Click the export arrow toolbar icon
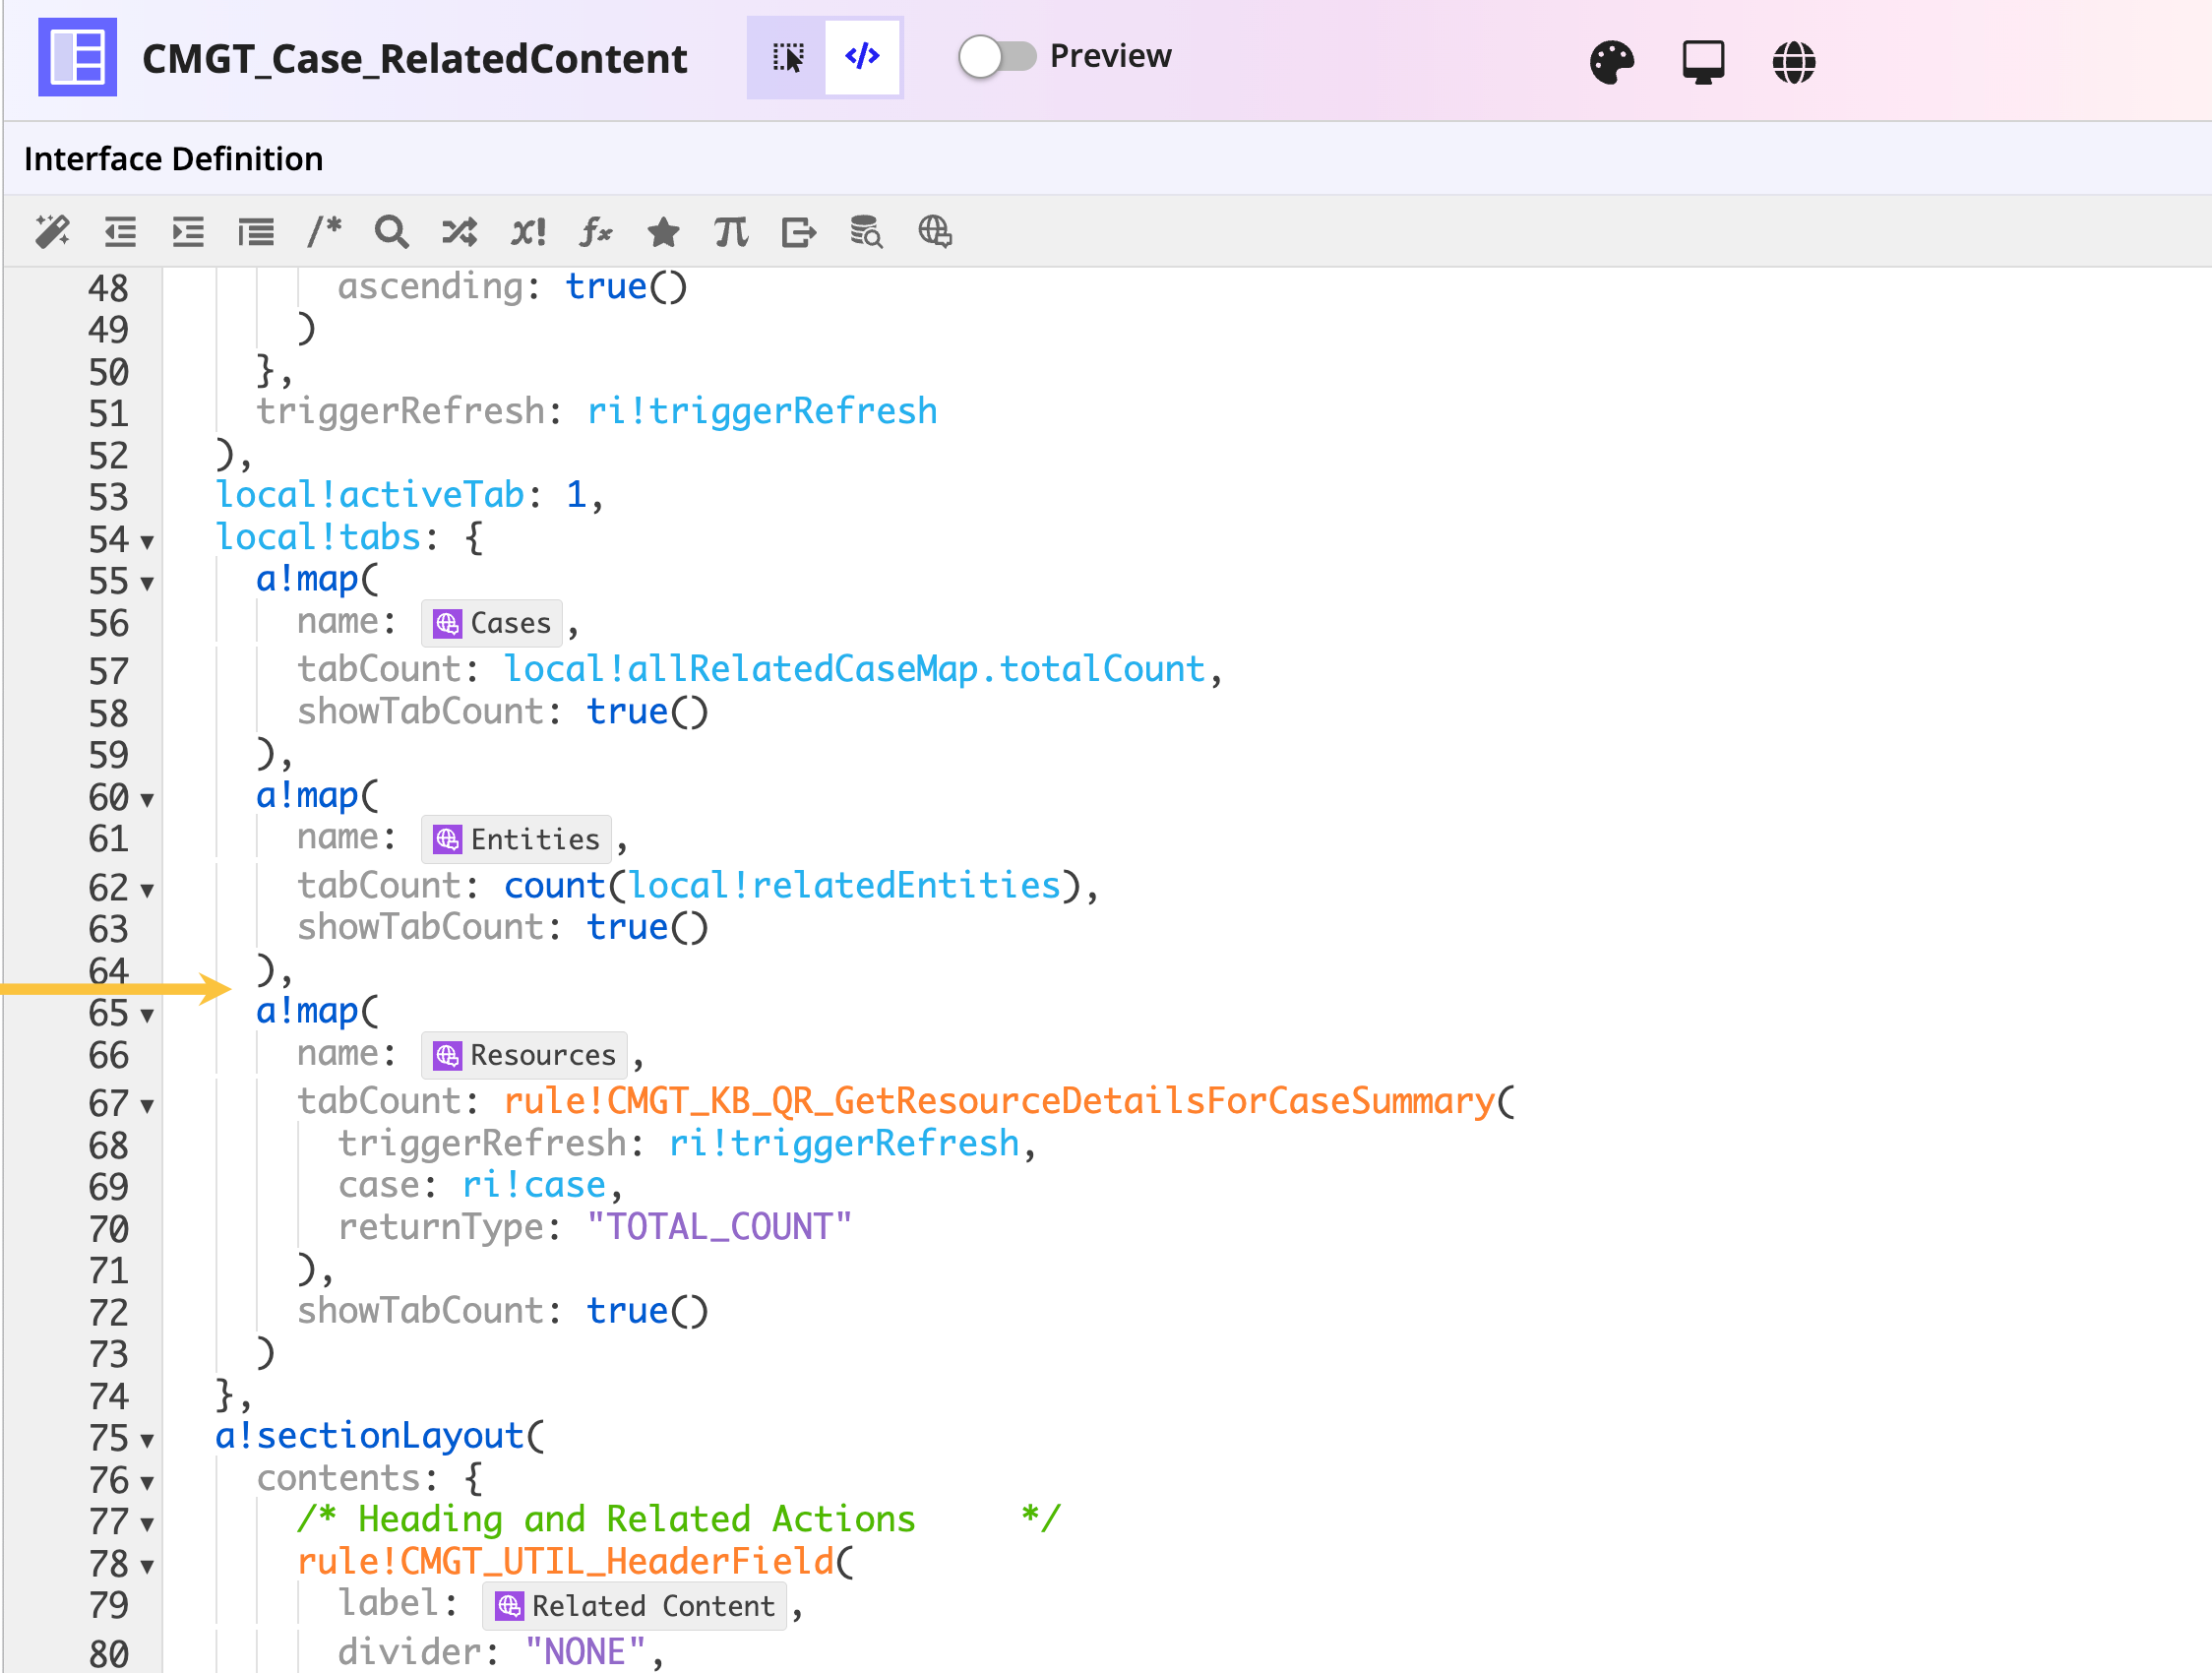The height and width of the screenshot is (1673, 2212). point(799,232)
